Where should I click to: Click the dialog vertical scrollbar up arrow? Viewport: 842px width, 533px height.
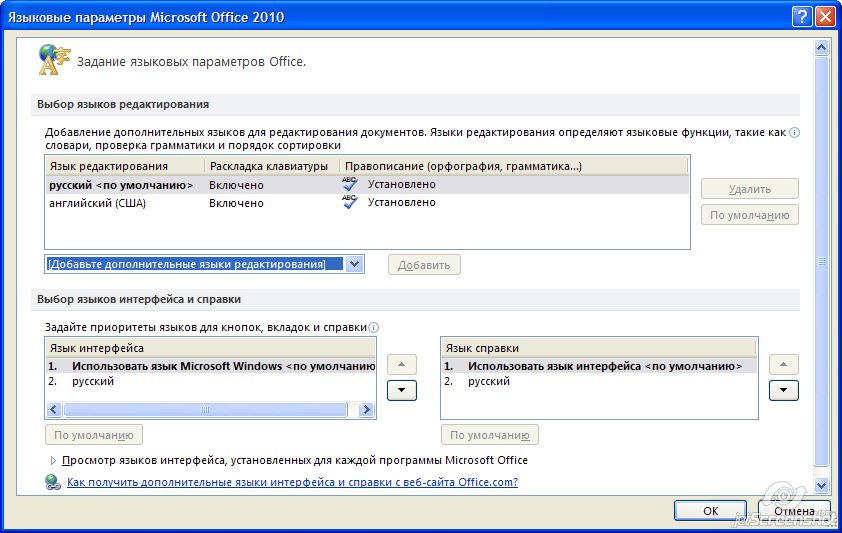(x=822, y=48)
